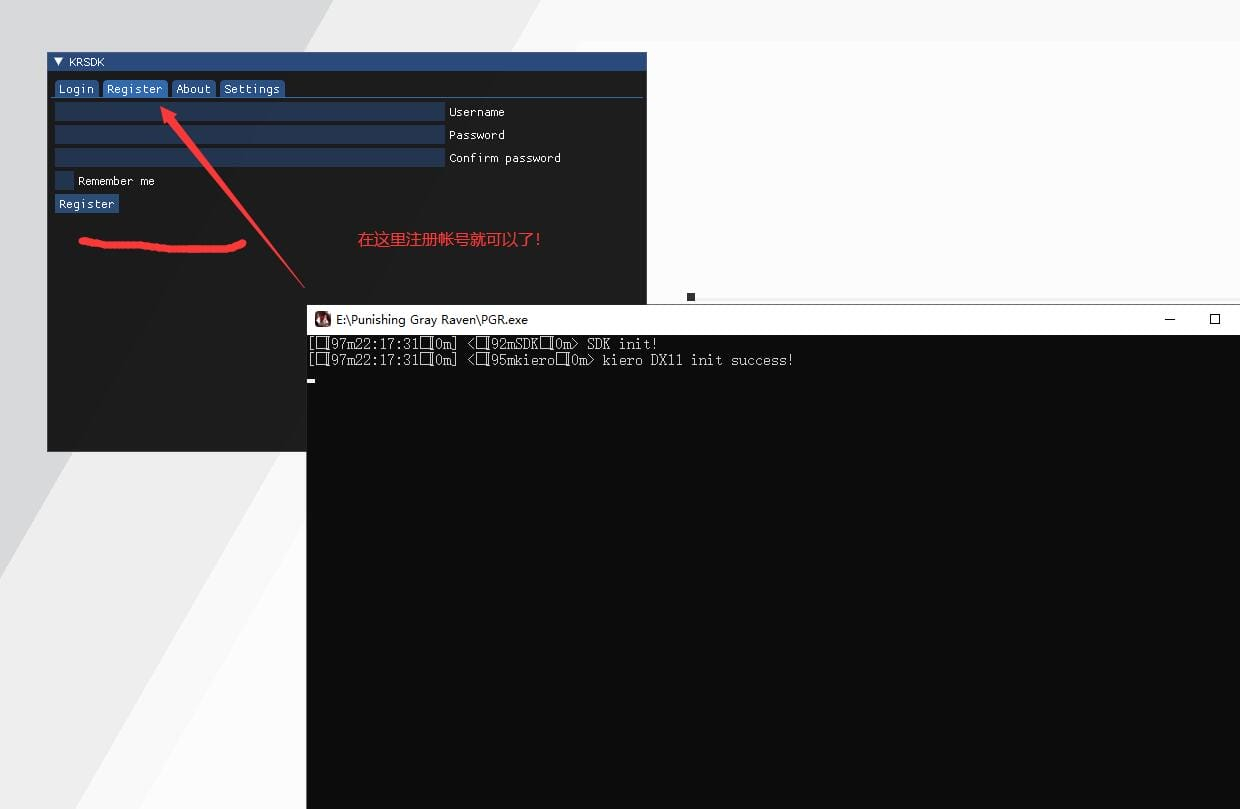Minimize the PGR.exe console window
Screen dimensions: 1240x809
tap(1170, 319)
